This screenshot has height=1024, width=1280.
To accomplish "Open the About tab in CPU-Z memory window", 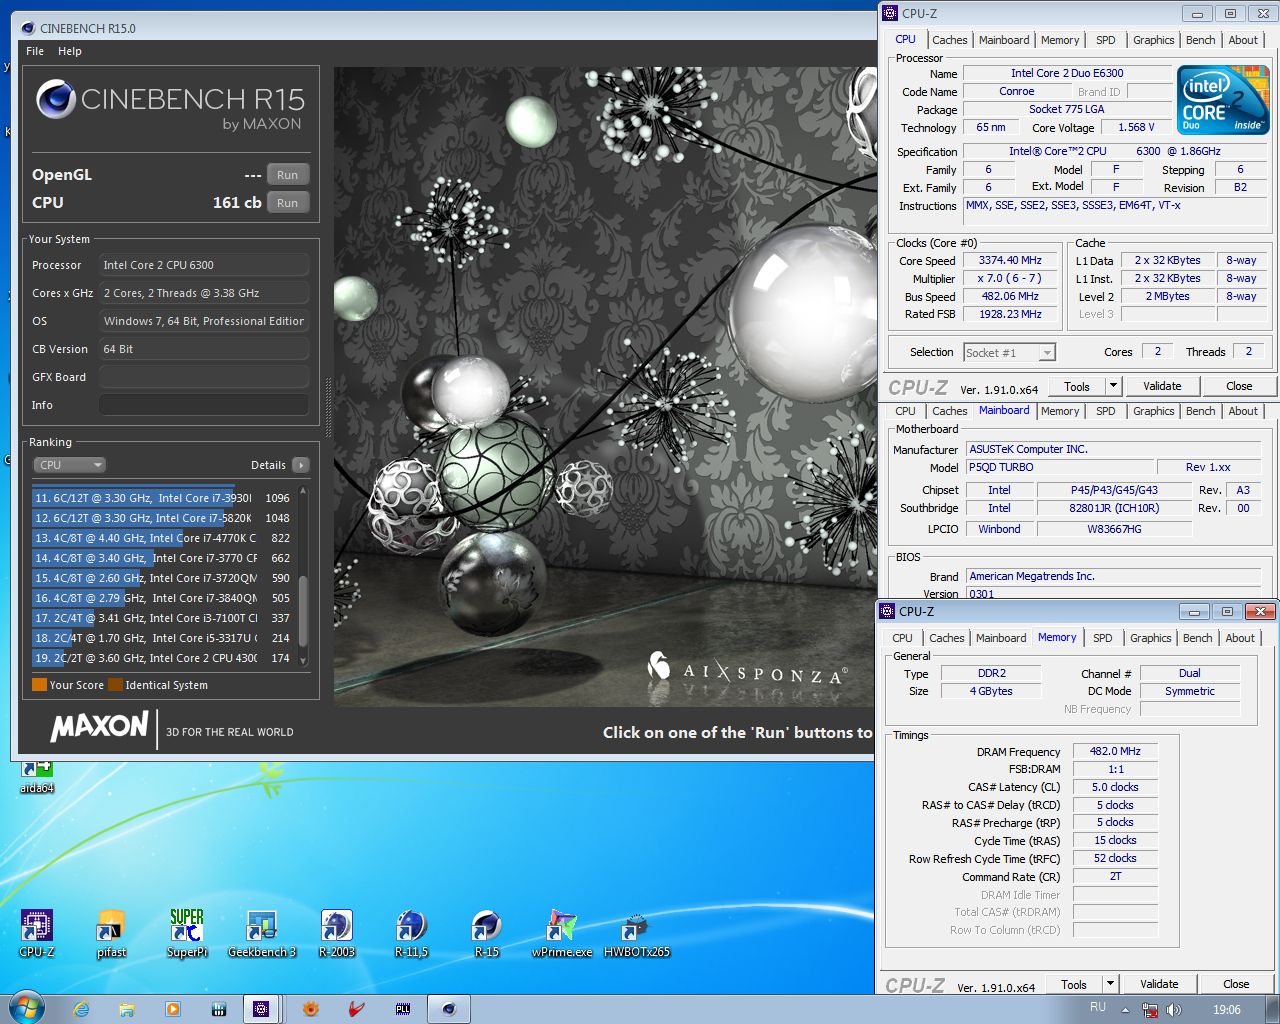I will tap(1240, 638).
